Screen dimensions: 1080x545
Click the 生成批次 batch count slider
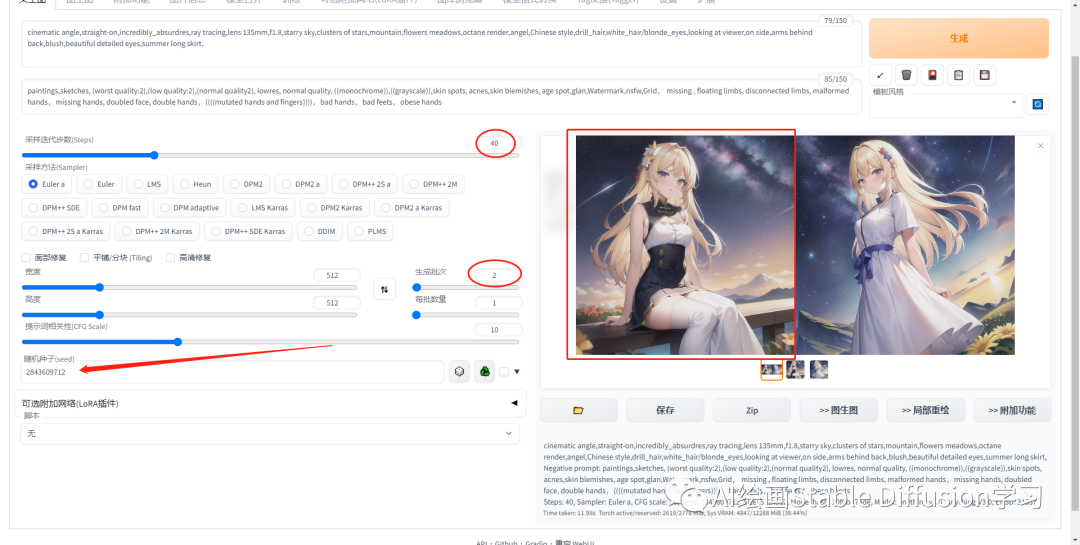point(466,287)
